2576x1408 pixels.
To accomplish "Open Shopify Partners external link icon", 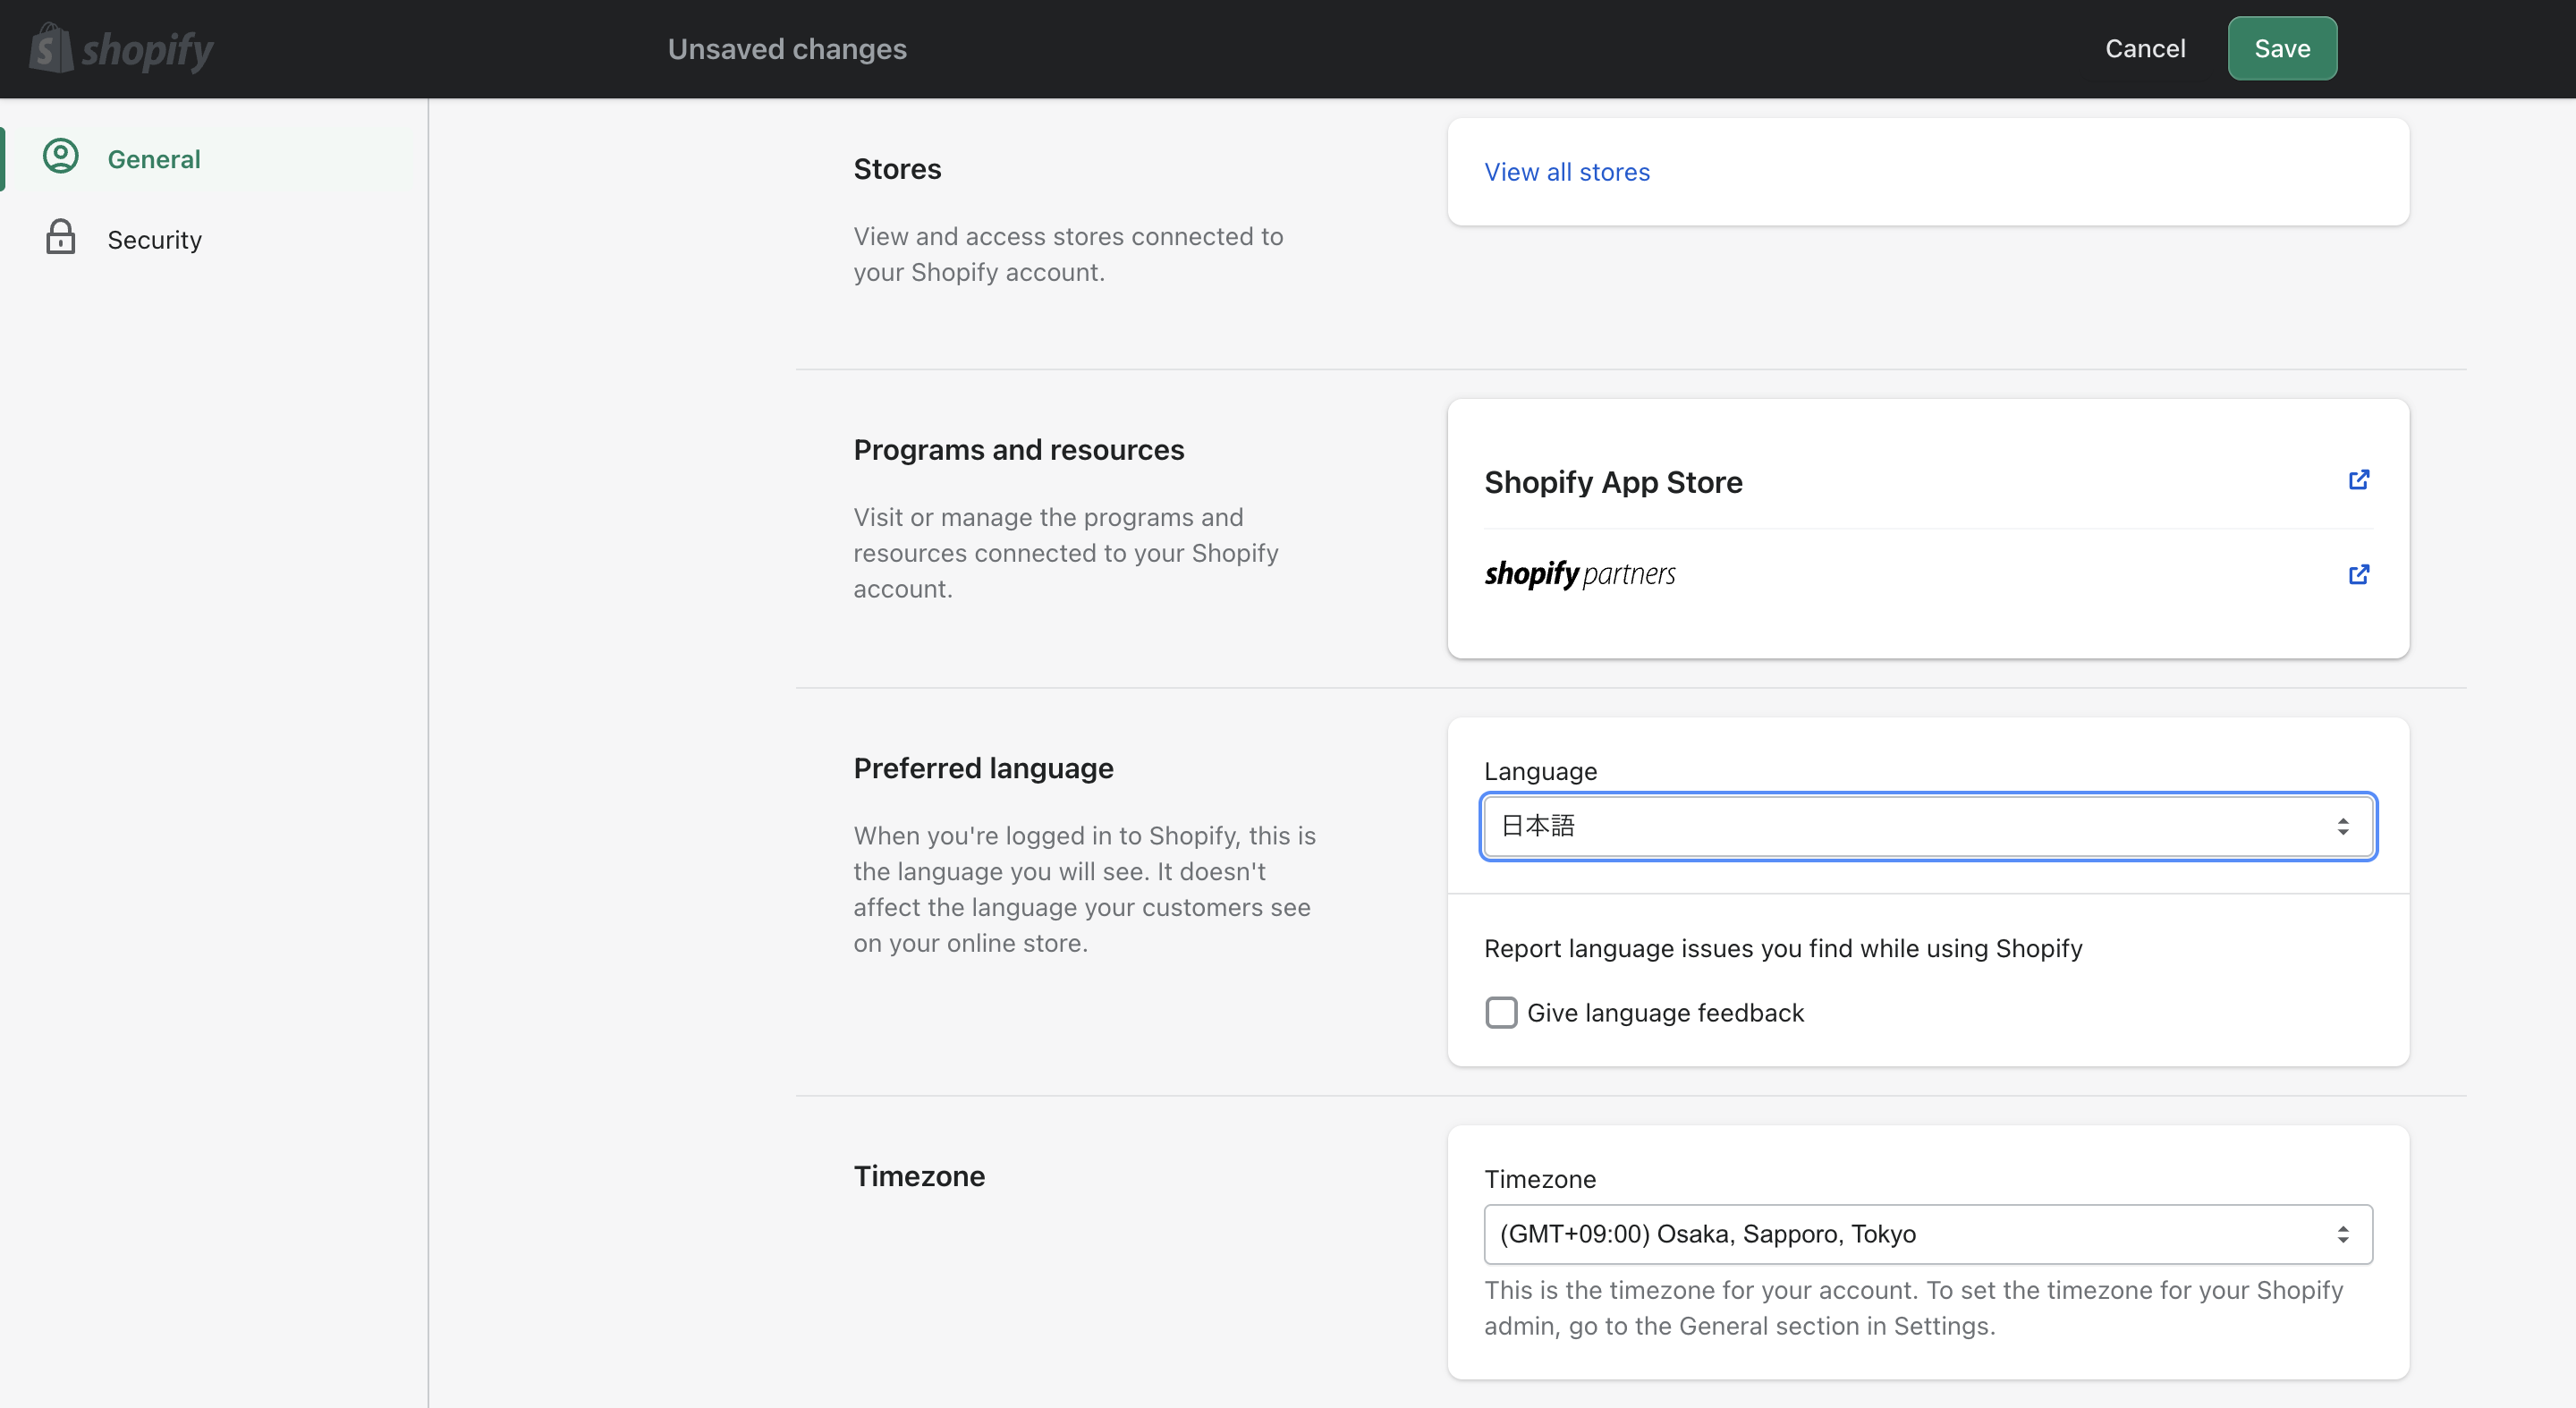I will 2358,574.
